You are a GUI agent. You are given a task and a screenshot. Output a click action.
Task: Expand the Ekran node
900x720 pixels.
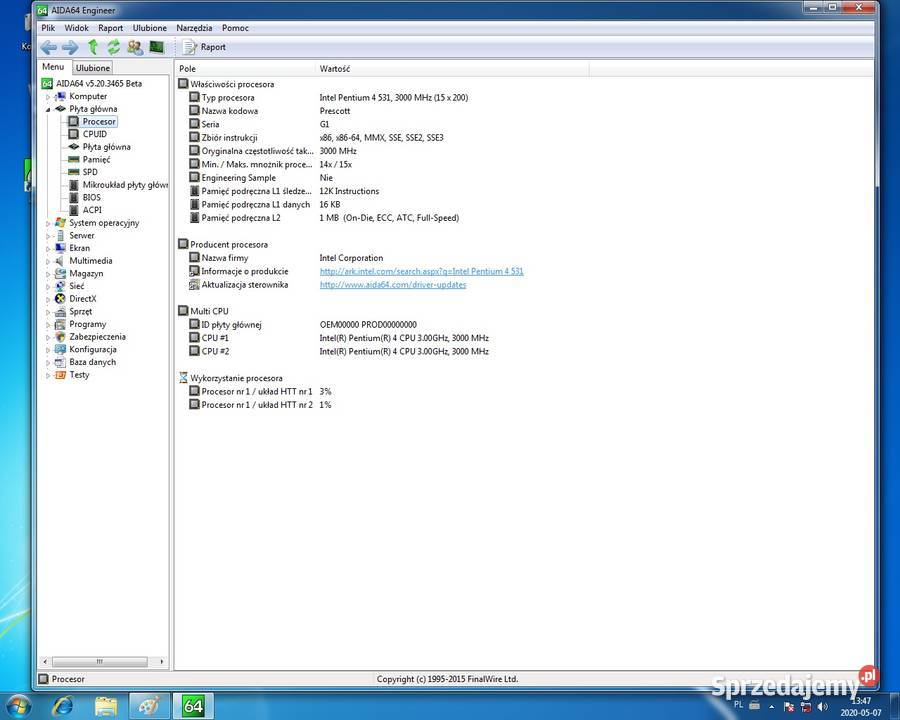pyautogui.click(x=48, y=248)
